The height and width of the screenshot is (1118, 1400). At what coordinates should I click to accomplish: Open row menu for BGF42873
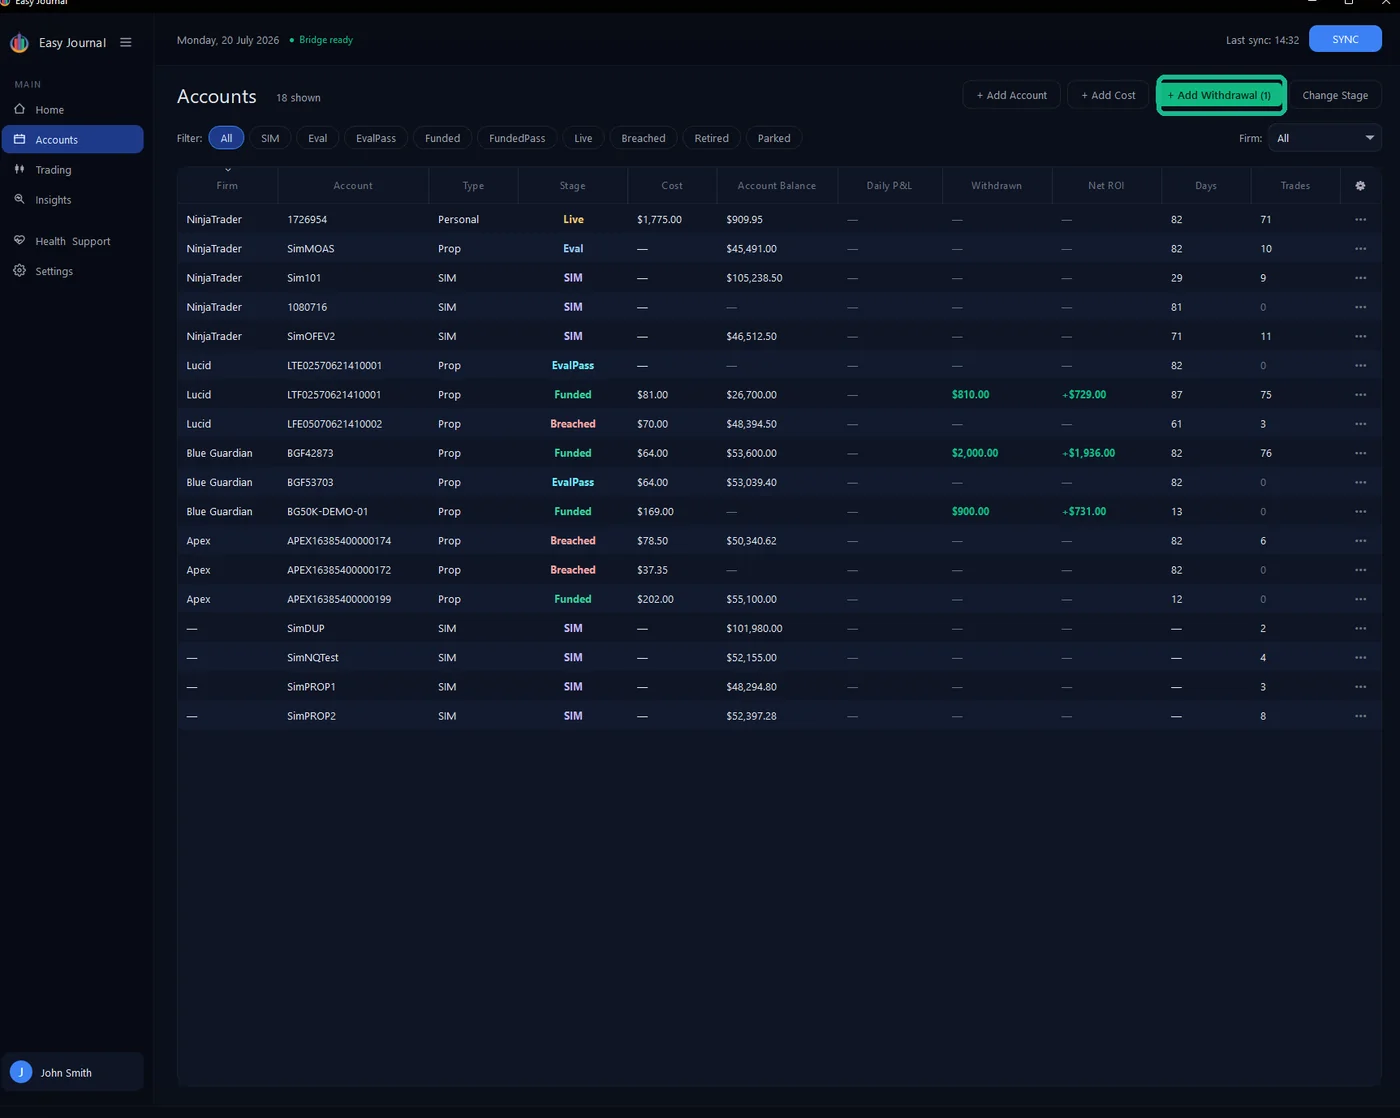click(x=1360, y=453)
